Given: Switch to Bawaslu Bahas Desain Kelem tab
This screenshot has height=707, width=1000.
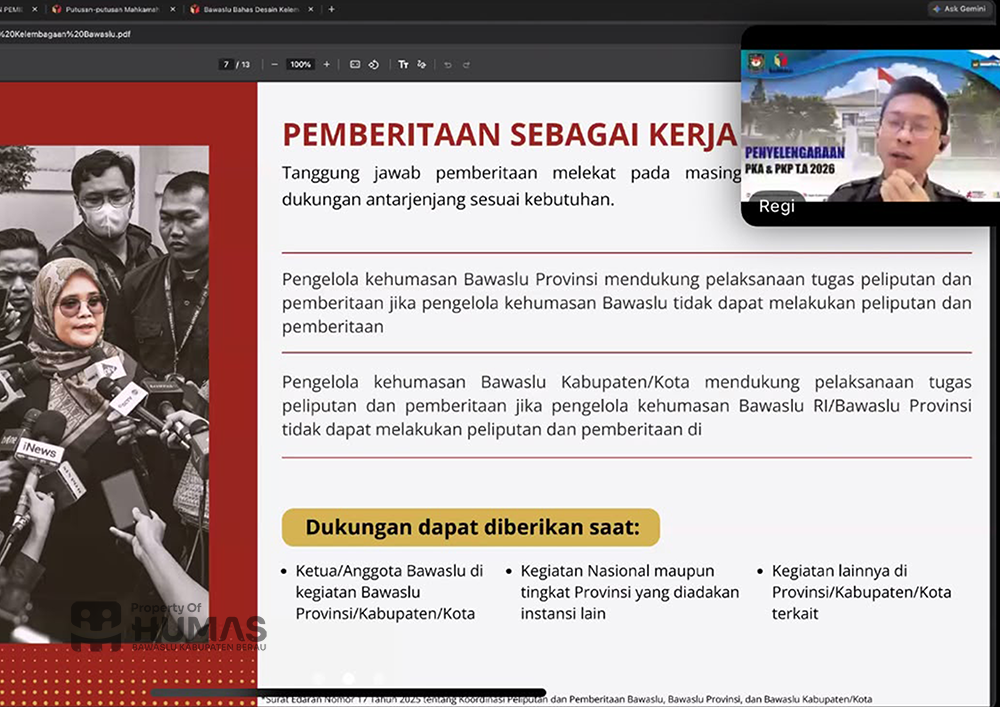Looking at the screenshot, I should (251, 10).
